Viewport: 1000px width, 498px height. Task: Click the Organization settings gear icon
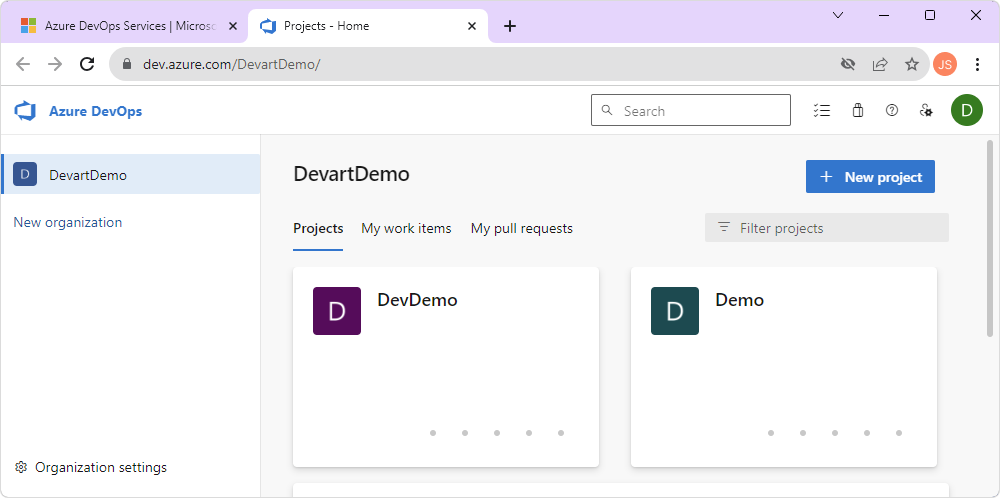tap(21, 467)
